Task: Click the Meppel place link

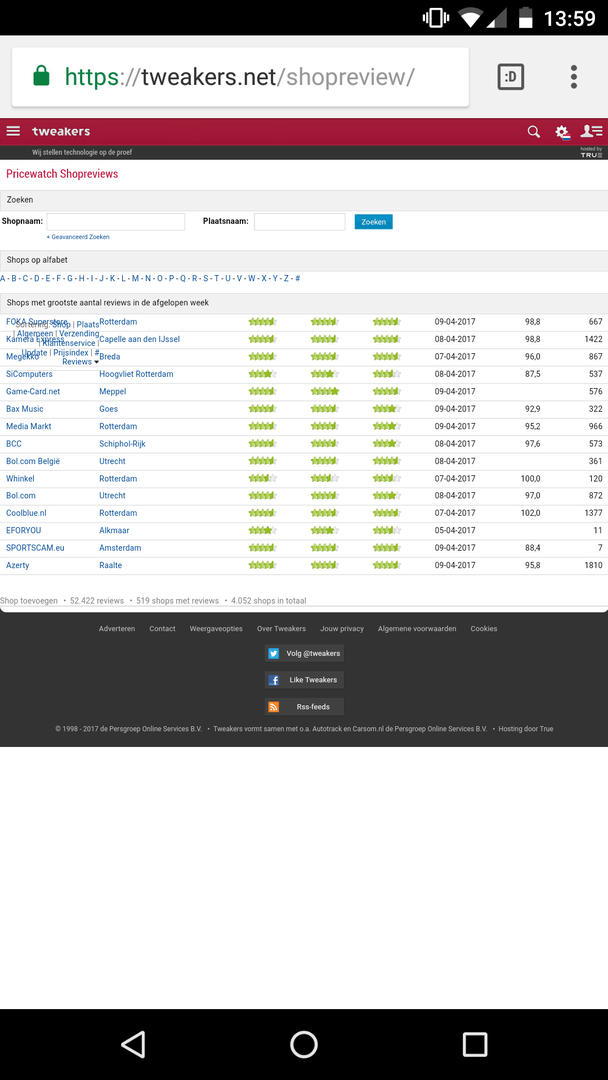Action: [x=112, y=391]
